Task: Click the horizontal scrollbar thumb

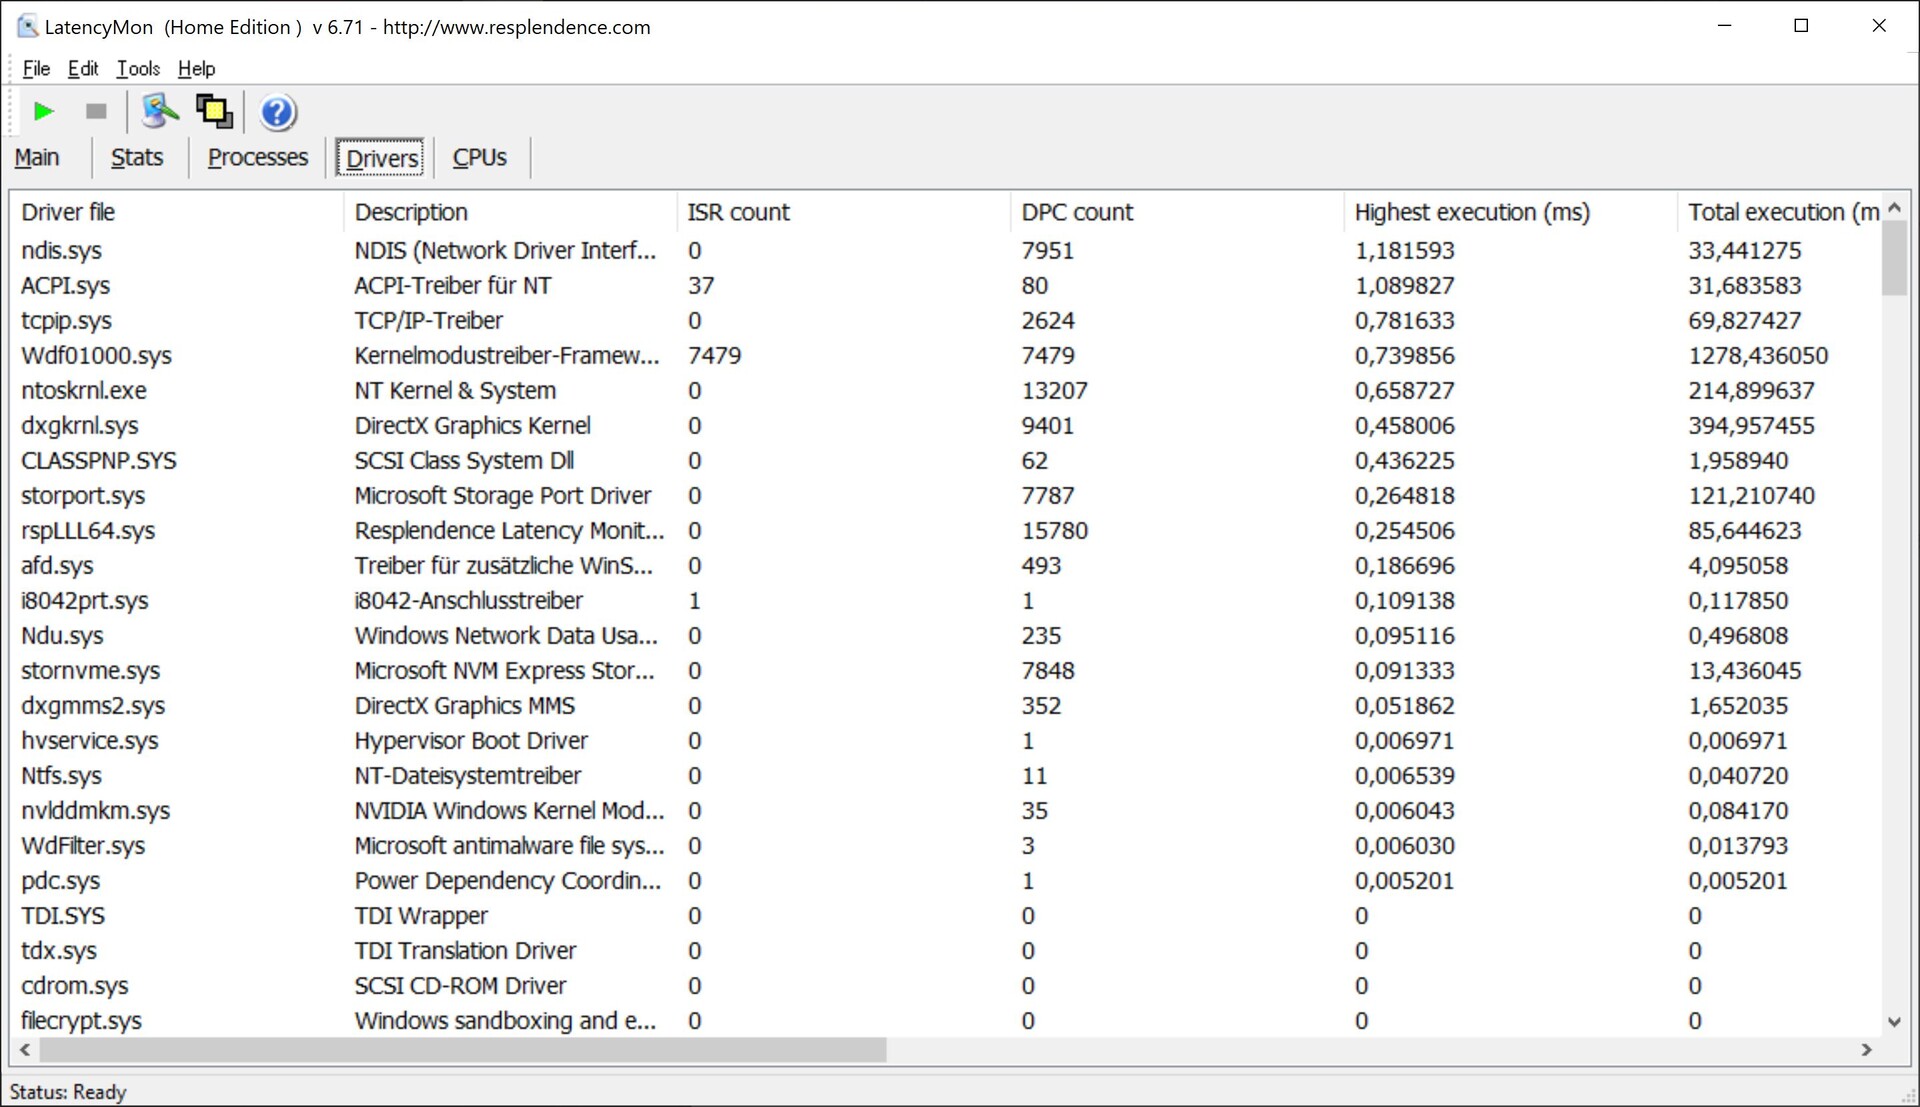Action: (x=460, y=1049)
